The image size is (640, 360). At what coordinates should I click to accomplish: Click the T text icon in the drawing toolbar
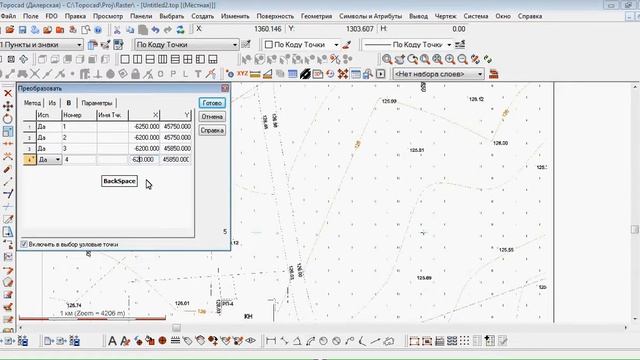pyautogui.click(x=198, y=74)
